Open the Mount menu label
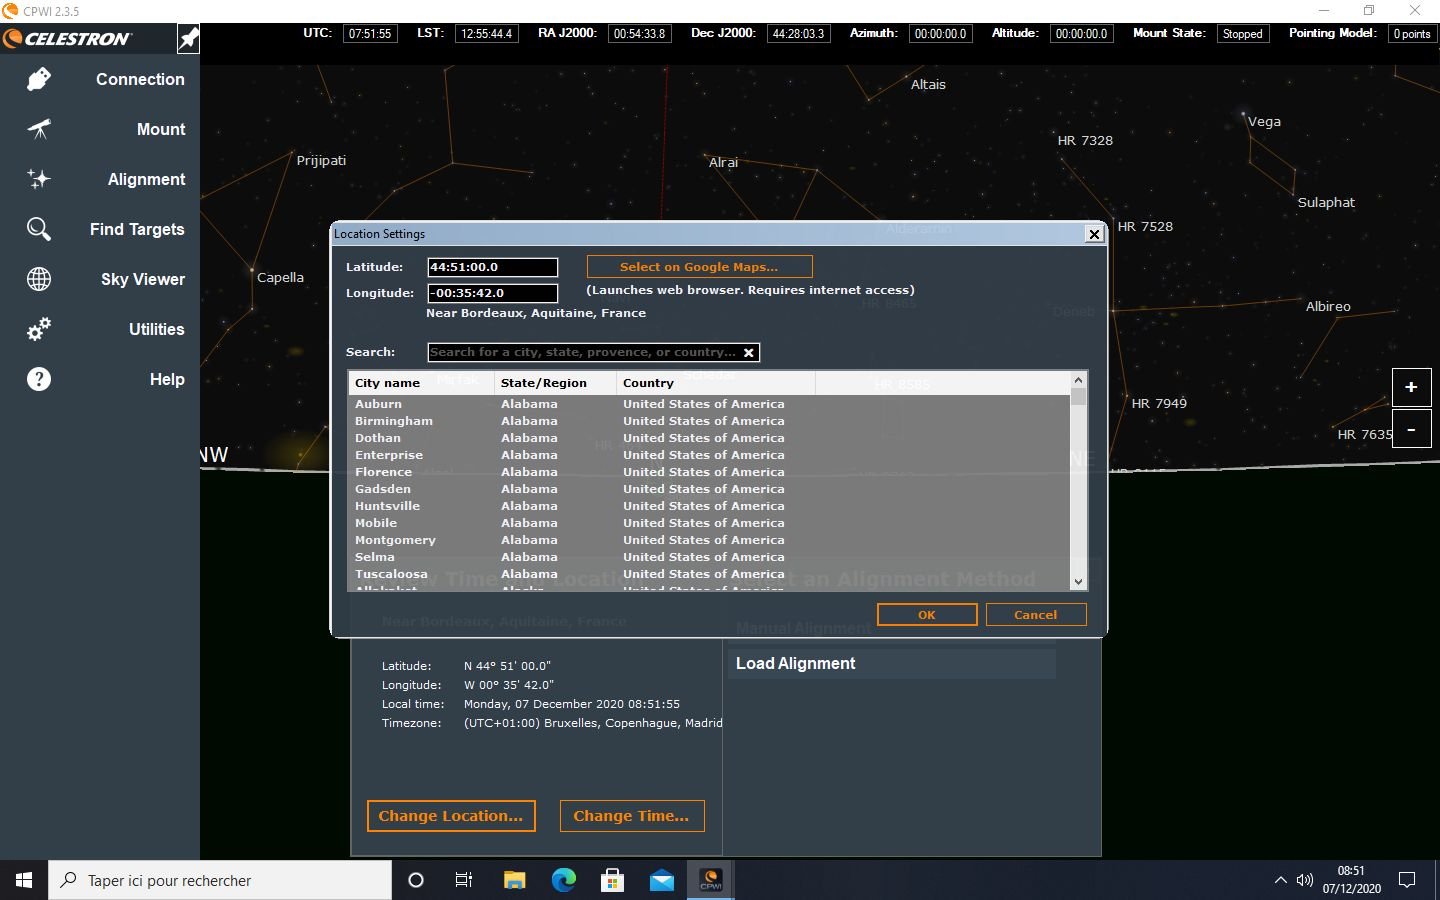 point(161,129)
